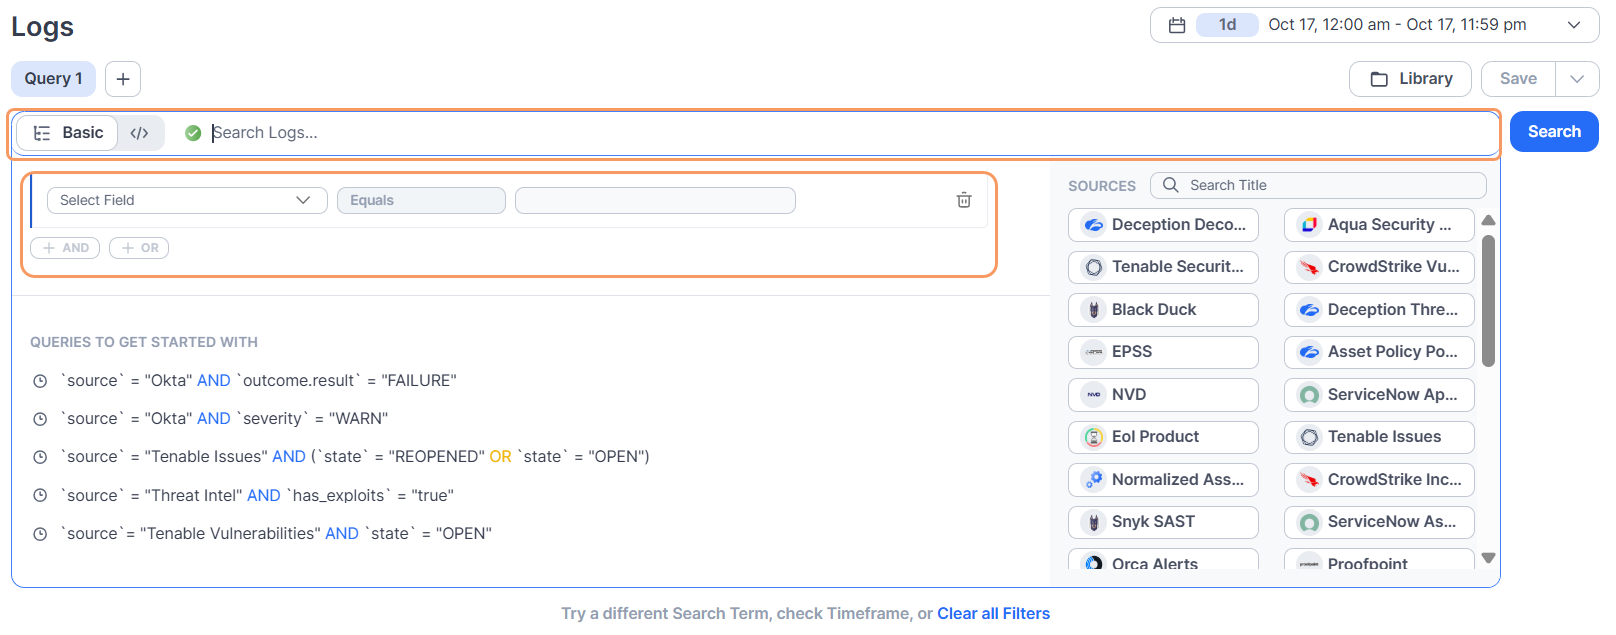
Task: Open the calendar date picker icon
Action: (1177, 25)
